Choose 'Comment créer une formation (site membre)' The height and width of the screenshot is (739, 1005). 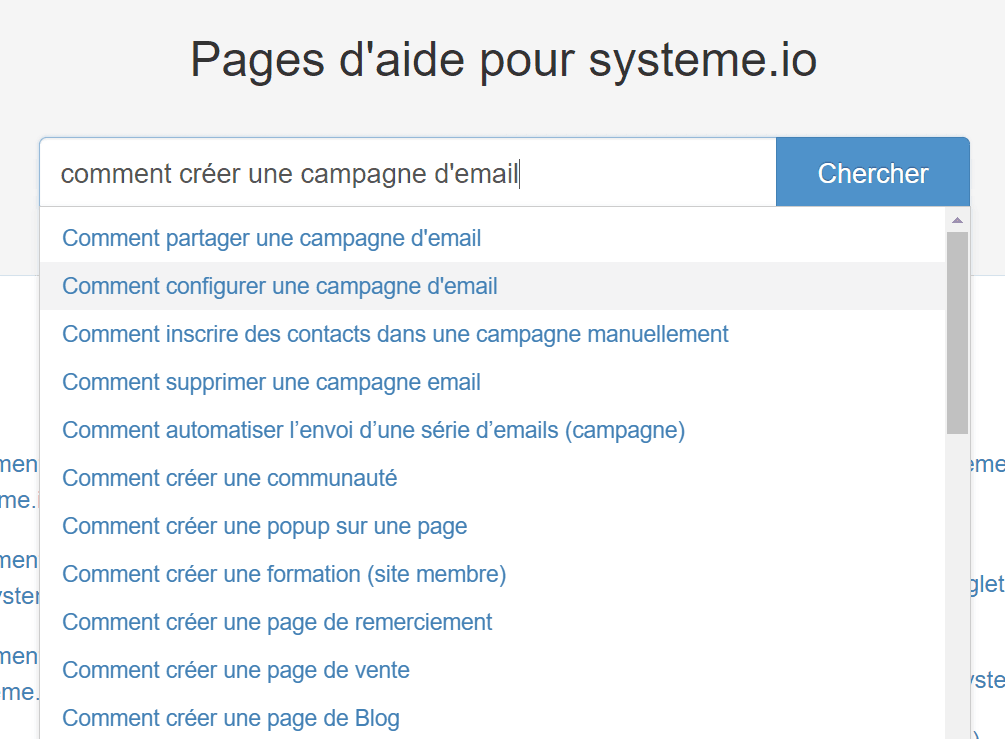pyautogui.click(x=492, y=574)
